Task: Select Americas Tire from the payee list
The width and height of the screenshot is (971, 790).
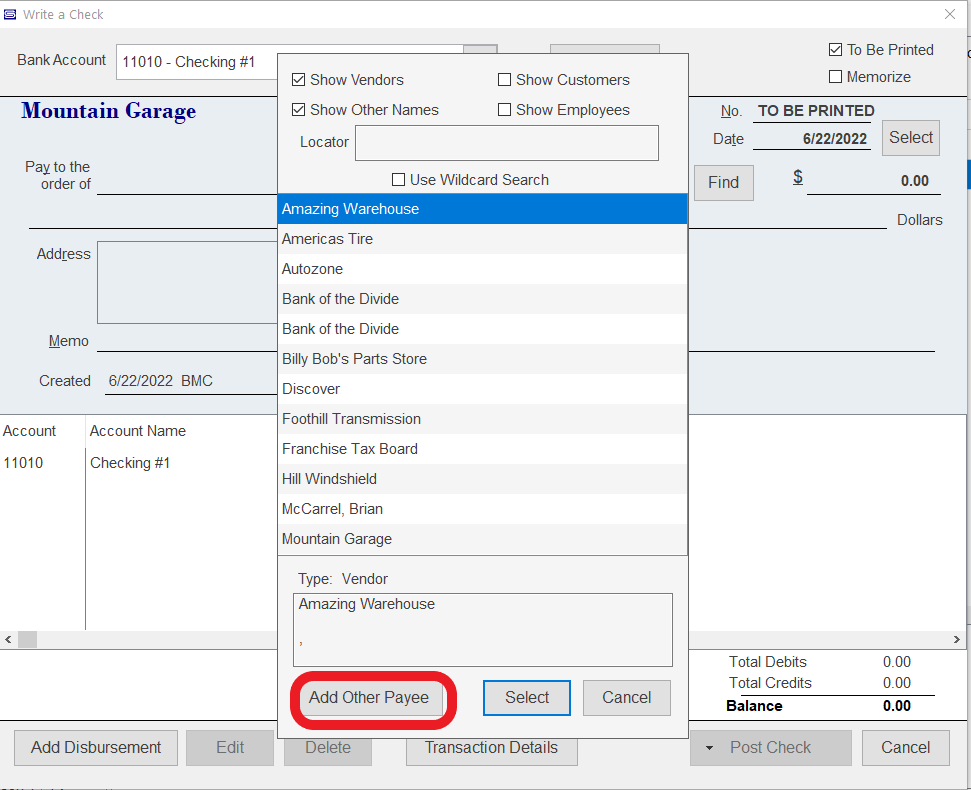Action: coord(327,239)
